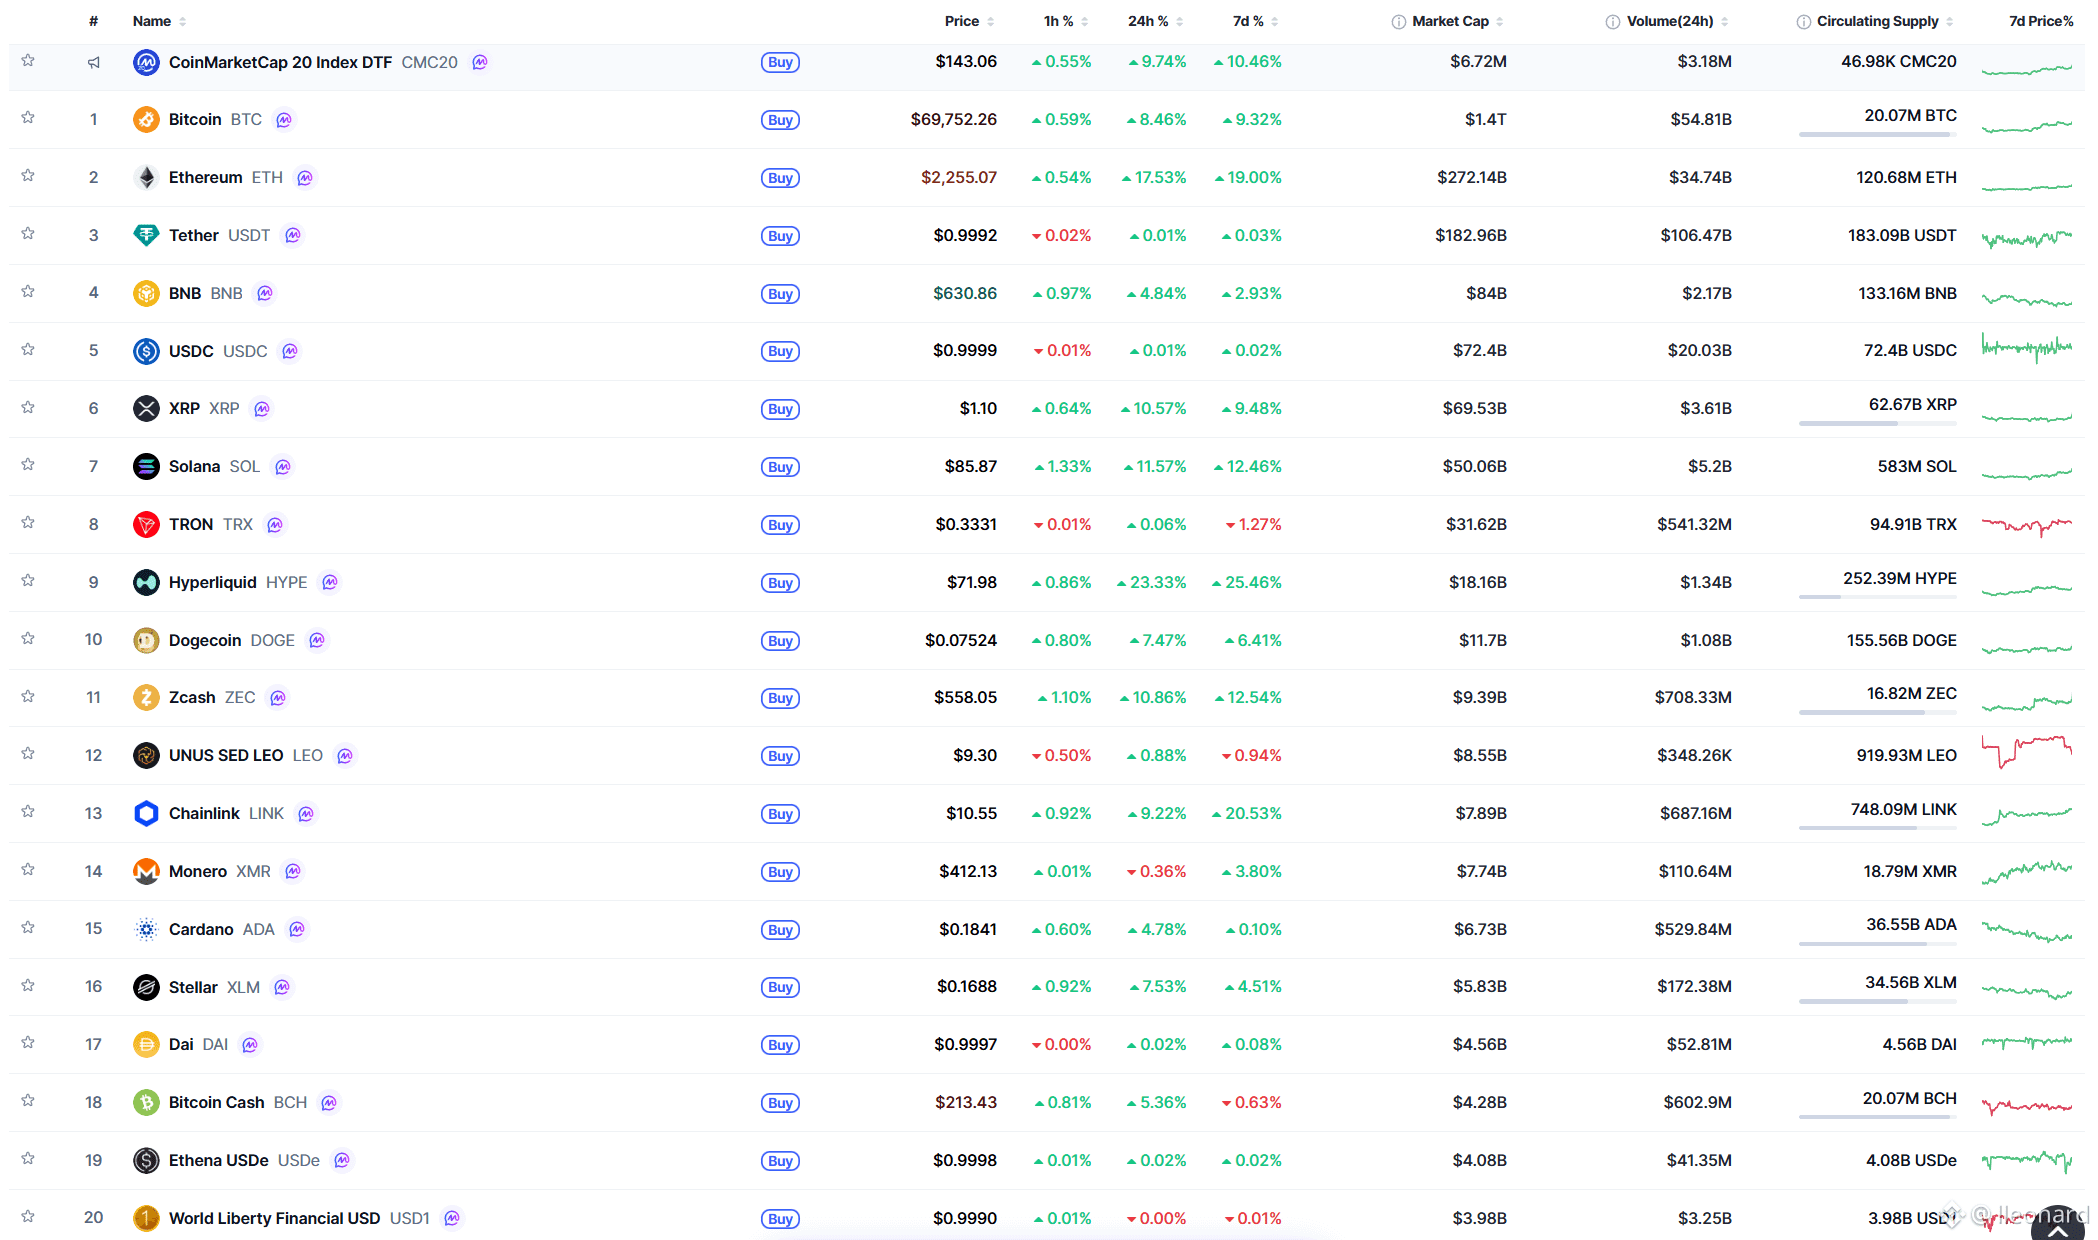Sort by Circulating Supply column
Screen dimensions: 2098x1240
(x=1886, y=22)
